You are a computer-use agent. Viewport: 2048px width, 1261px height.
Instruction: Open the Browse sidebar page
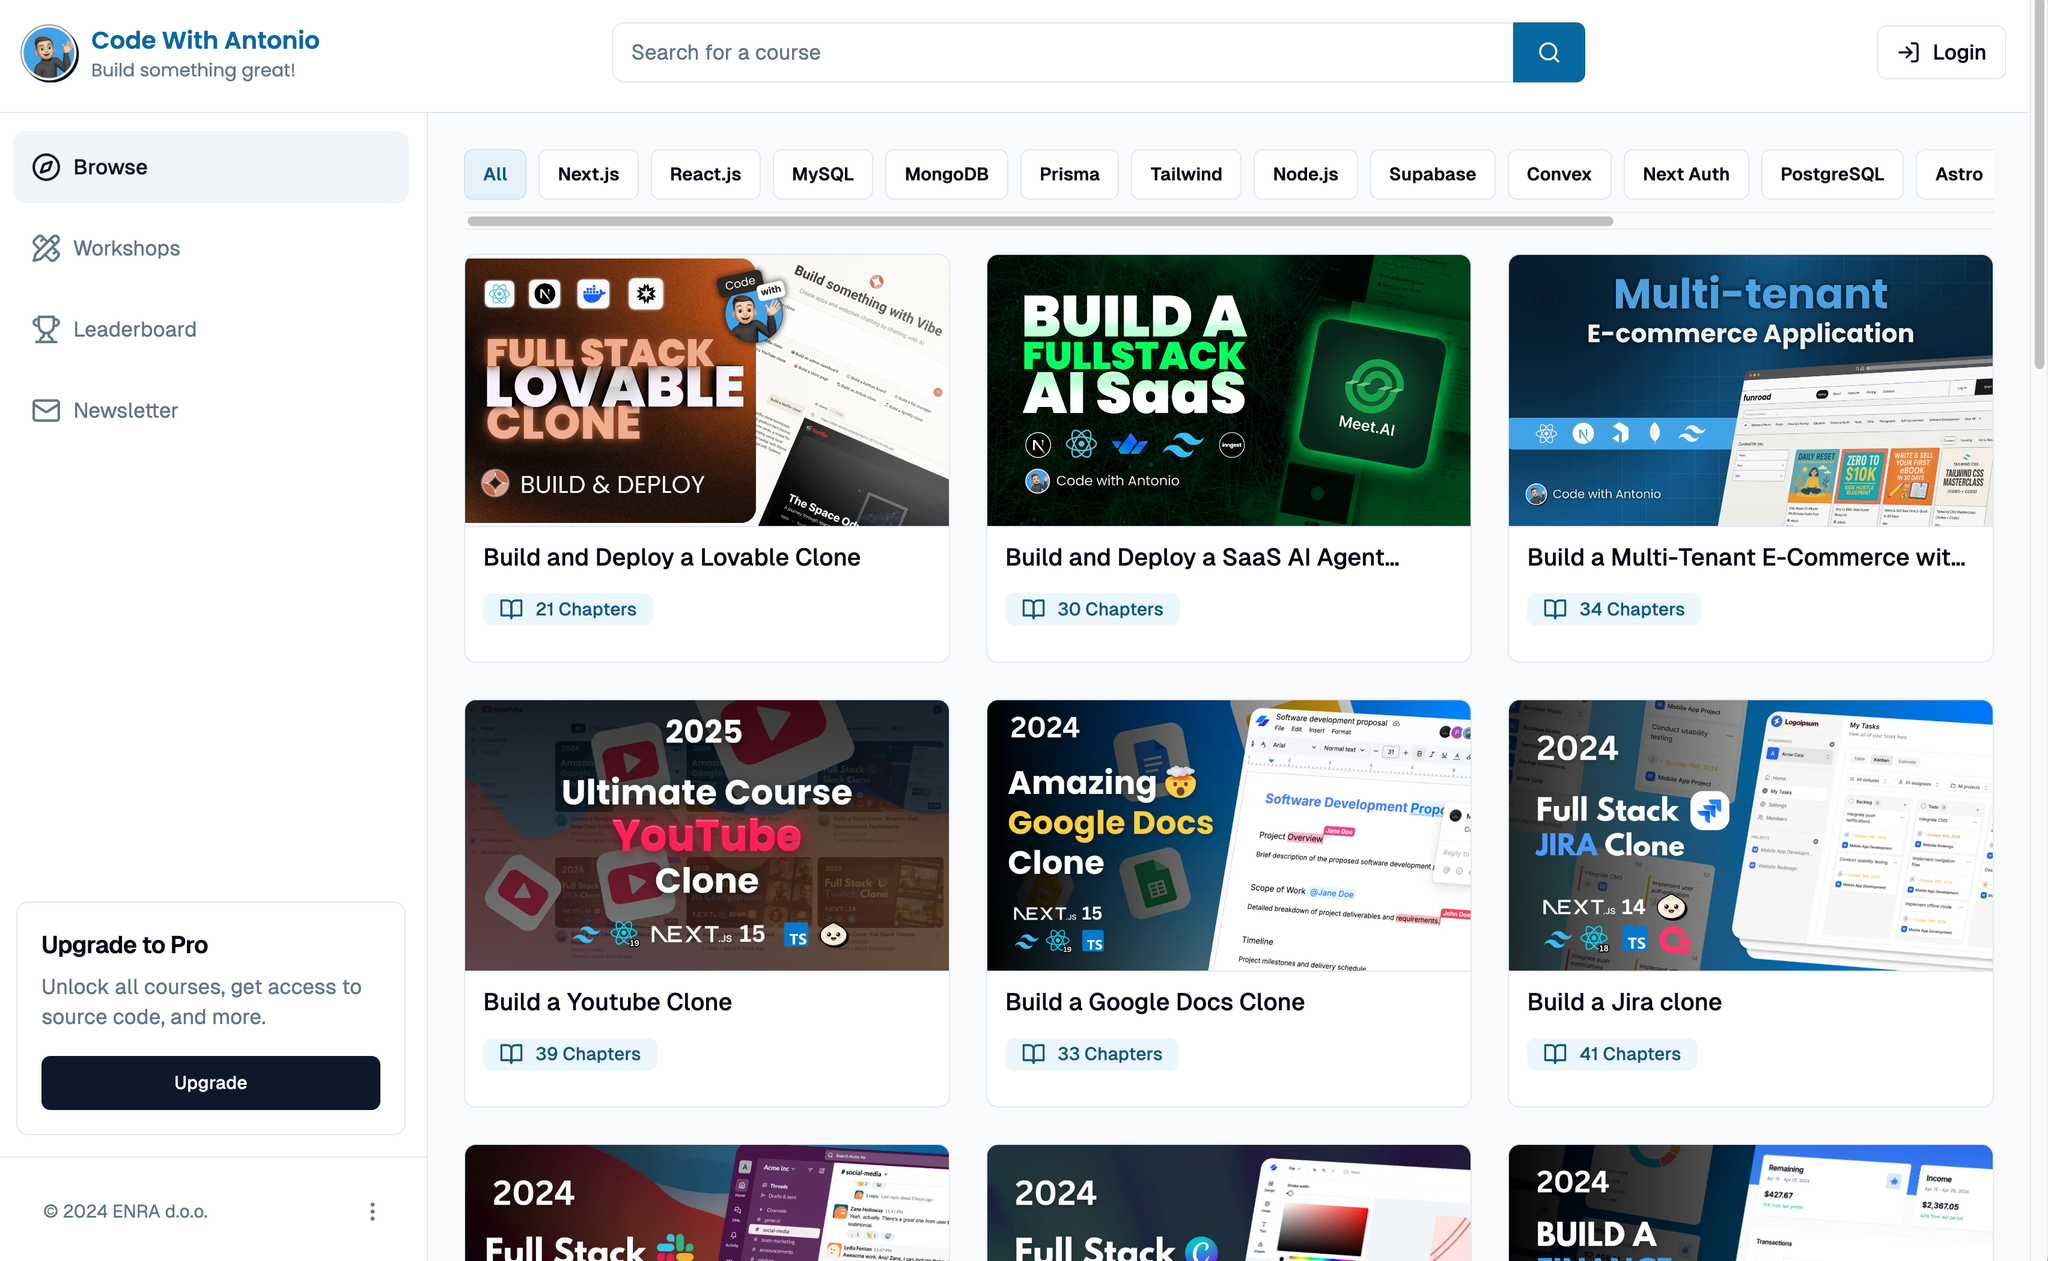(x=211, y=167)
